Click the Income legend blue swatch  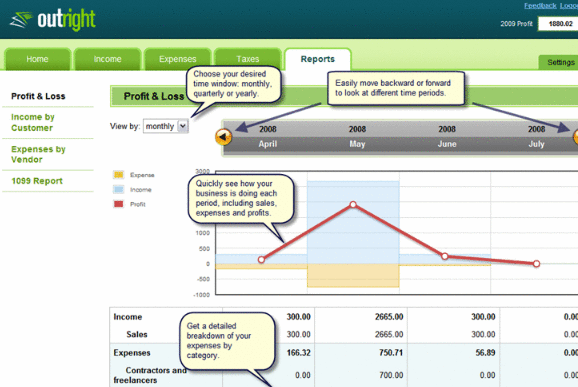(x=118, y=189)
